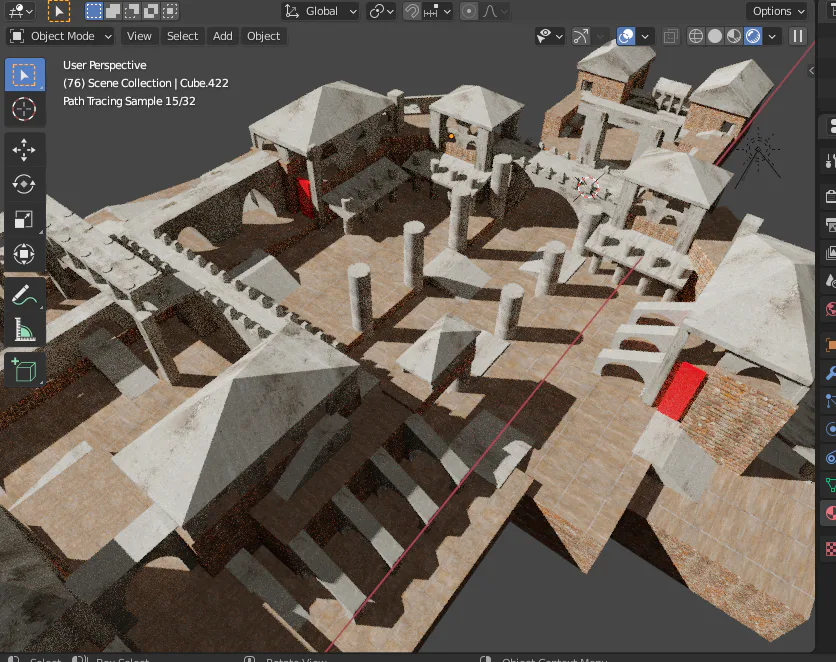Viewport: 836px width, 662px height.
Task: Open the Render properties tab
Action: [x=830, y=197]
